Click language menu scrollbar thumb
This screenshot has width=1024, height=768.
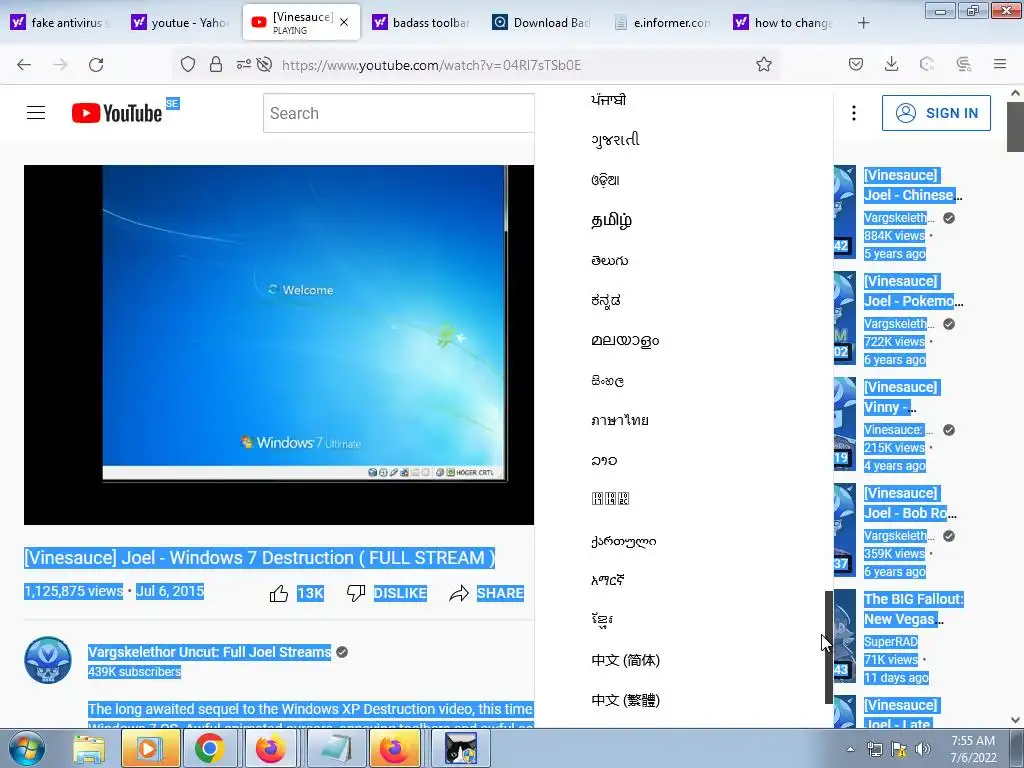[x=829, y=647]
